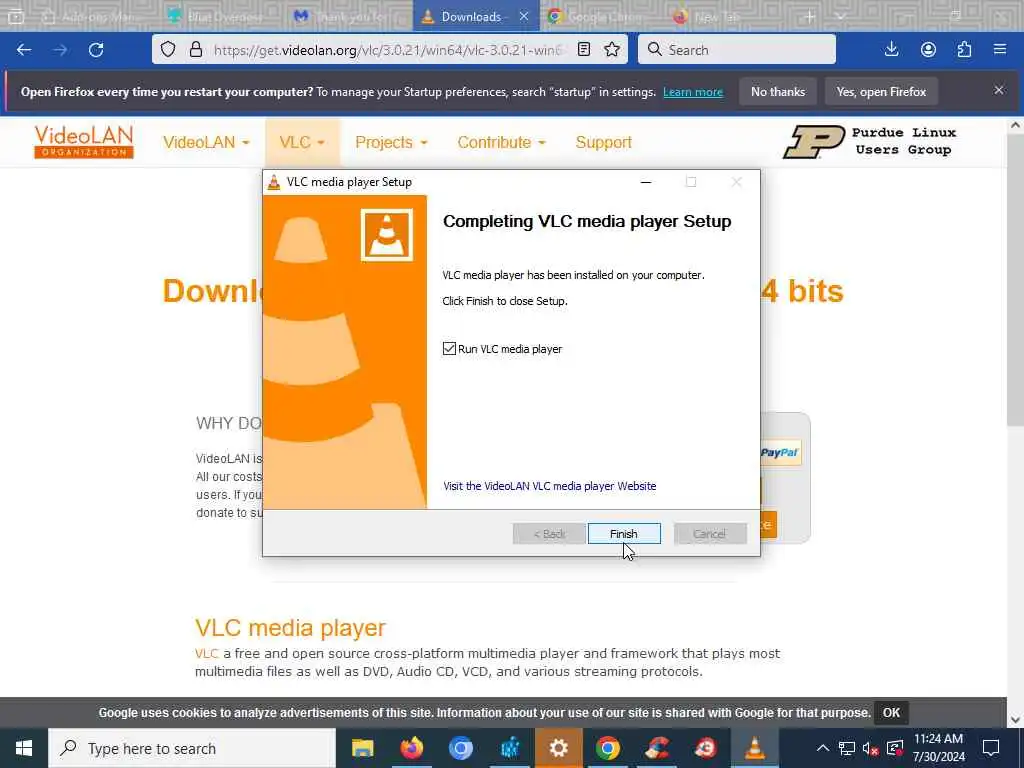Expand the VideoLAN navigation dropdown
Image resolution: width=1024 pixels, height=768 pixels.
206,142
